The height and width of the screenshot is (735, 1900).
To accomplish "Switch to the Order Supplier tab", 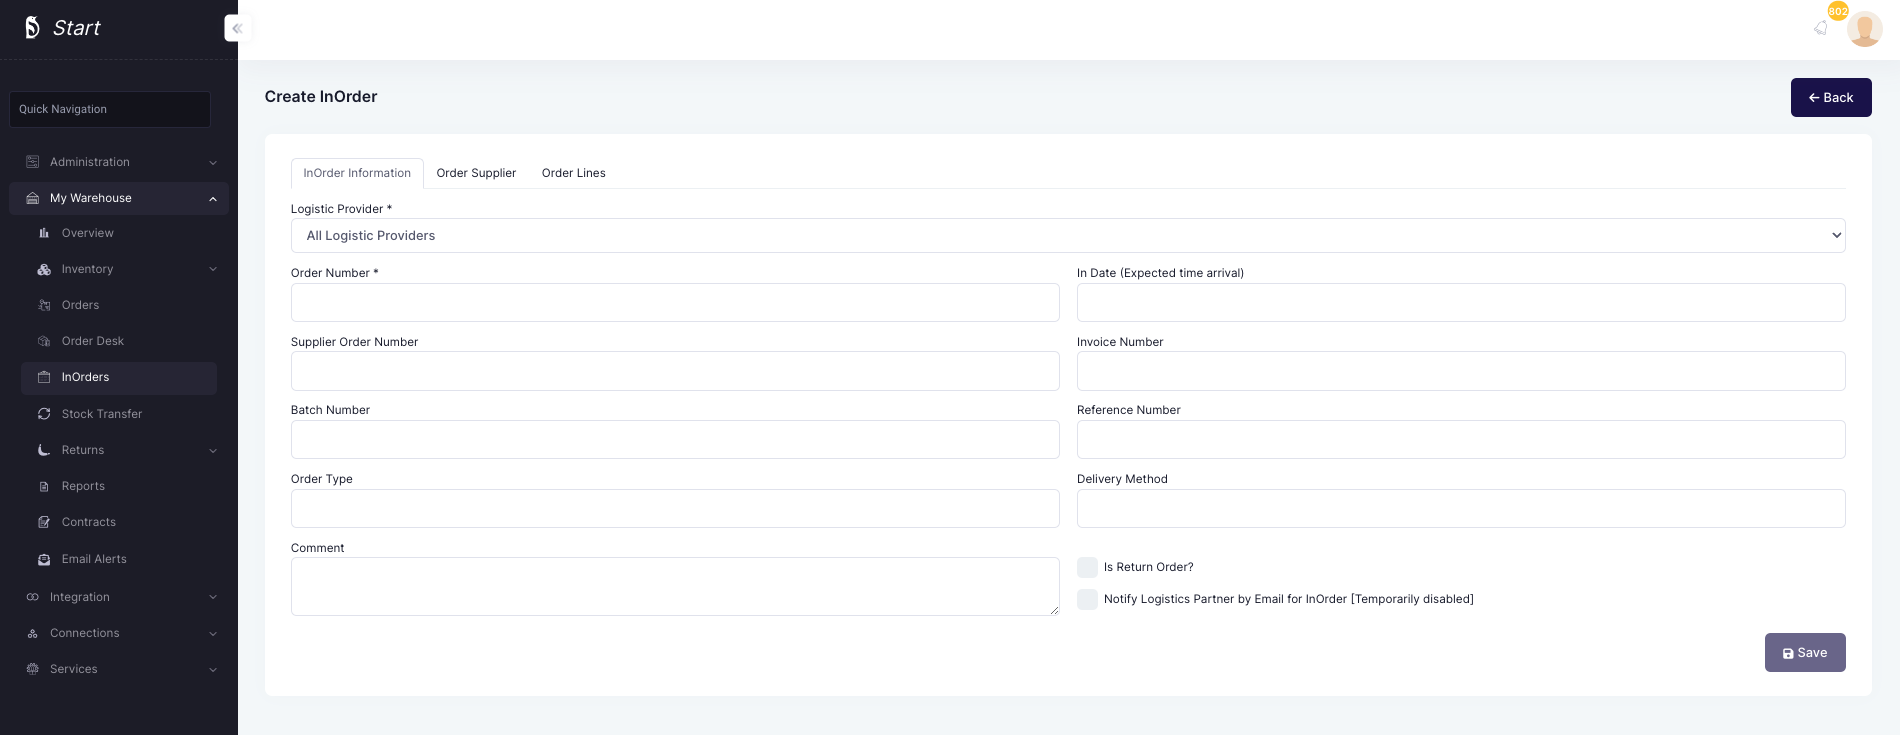I will [x=476, y=173].
